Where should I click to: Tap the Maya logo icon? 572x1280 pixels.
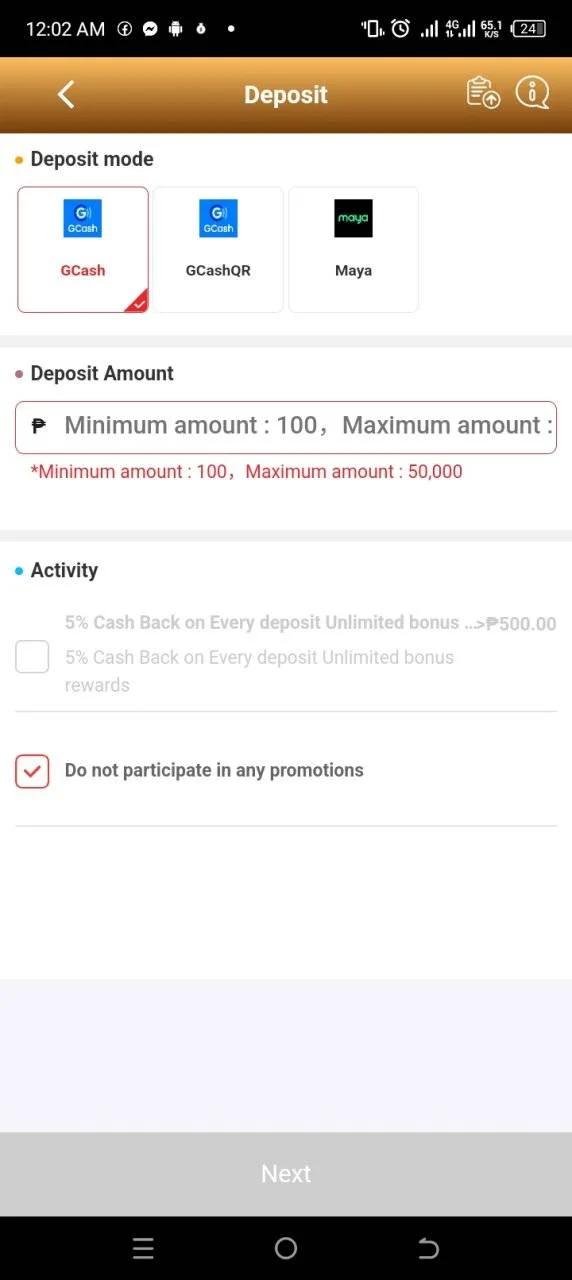[x=353, y=218]
